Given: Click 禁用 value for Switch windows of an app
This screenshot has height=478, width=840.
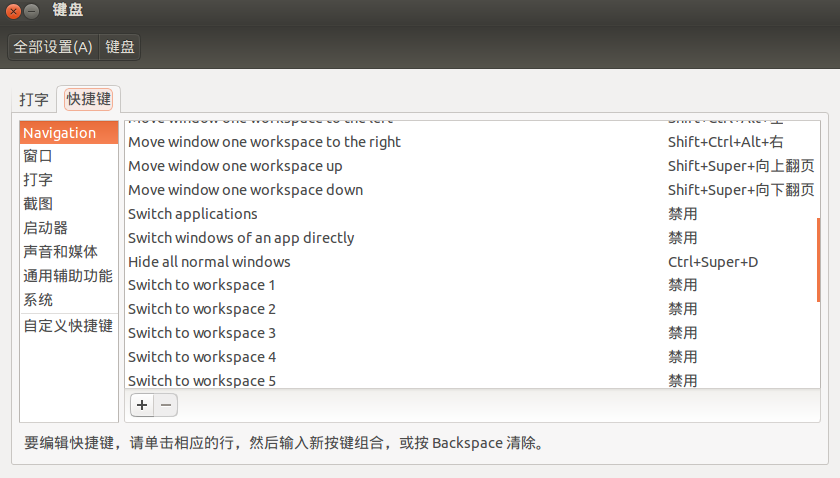Looking at the screenshot, I should point(682,237).
